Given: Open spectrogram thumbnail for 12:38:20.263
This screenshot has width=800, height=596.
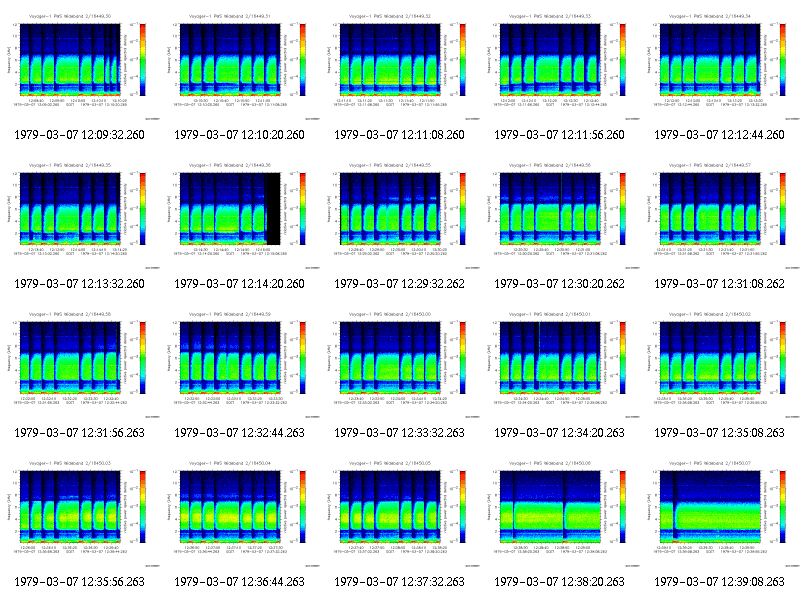Looking at the screenshot, I should (560, 513).
